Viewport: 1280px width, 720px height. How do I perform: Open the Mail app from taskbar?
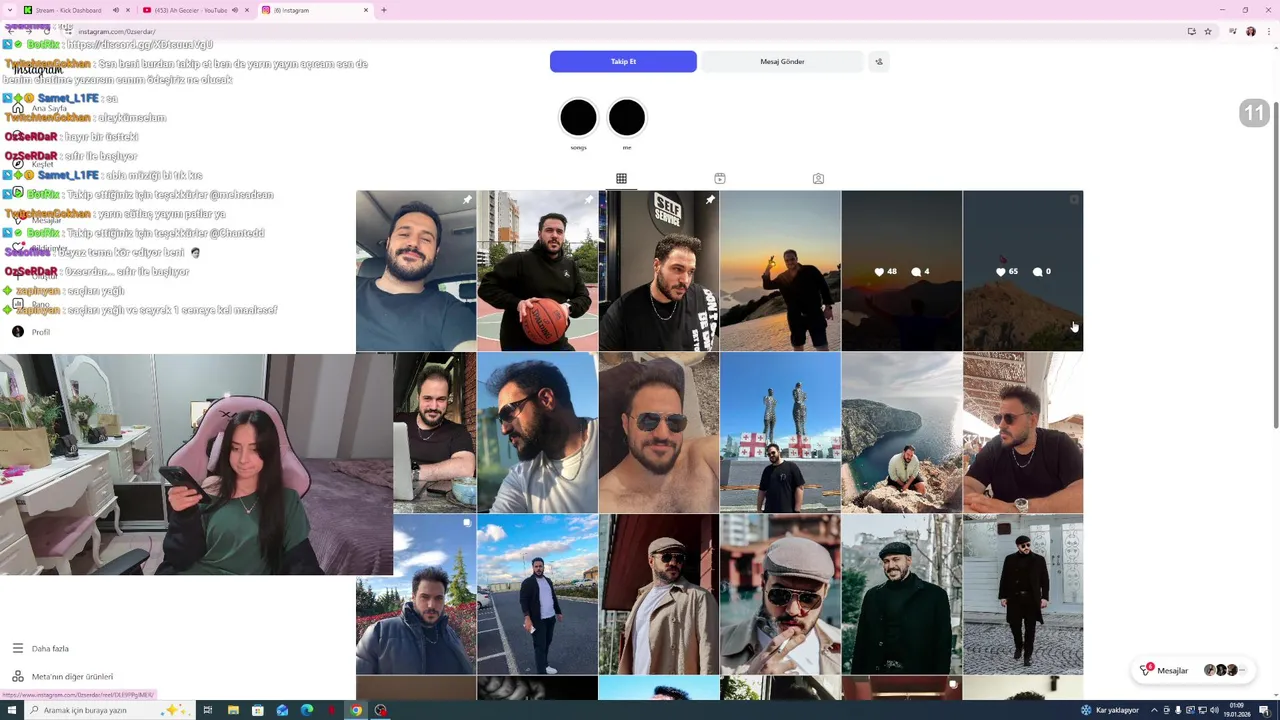282,710
